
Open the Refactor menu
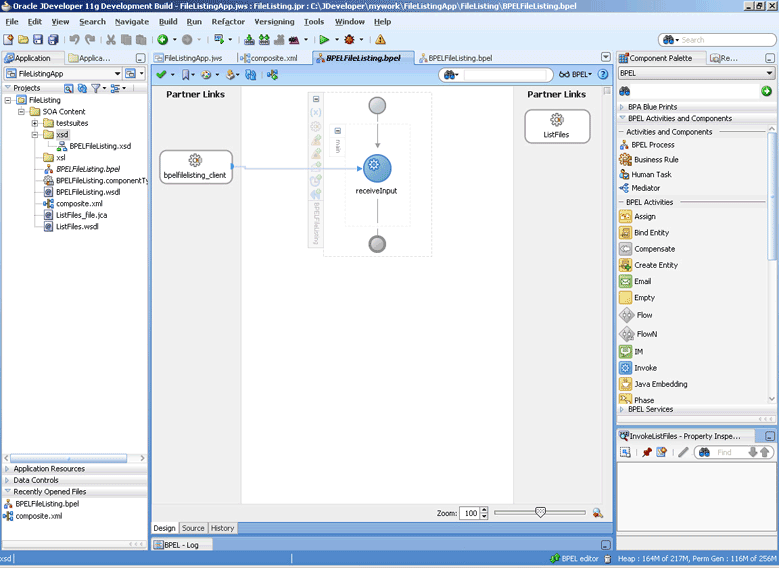point(228,22)
